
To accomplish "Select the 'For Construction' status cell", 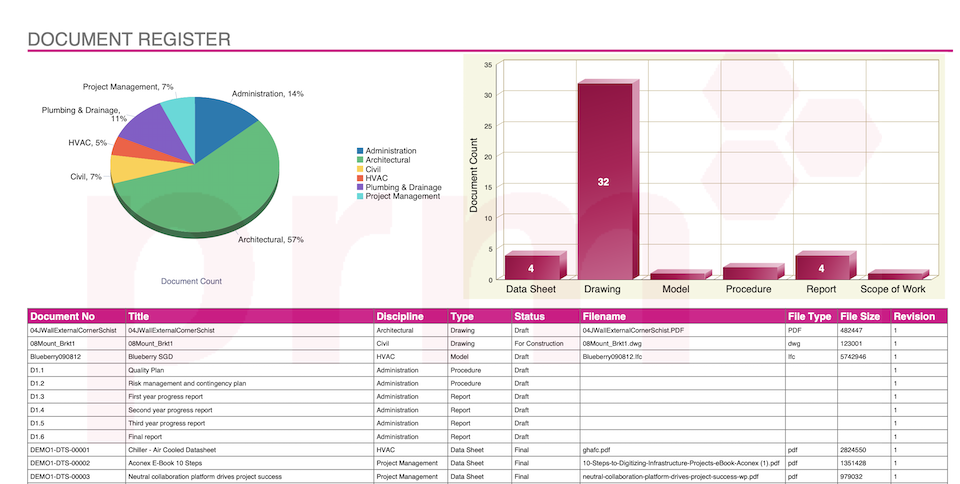I will 538,343.
